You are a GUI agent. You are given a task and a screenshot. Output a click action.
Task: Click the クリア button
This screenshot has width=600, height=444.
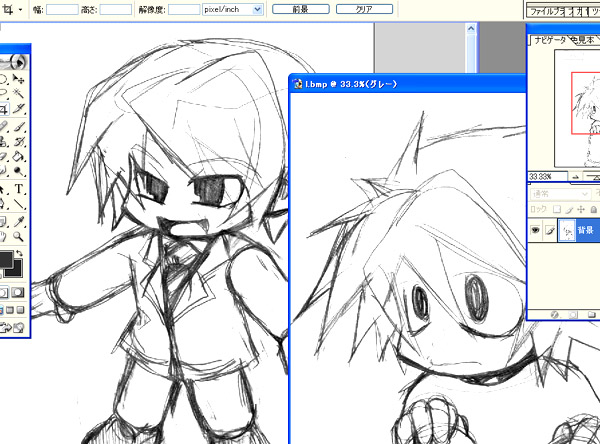tap(364, 9)
